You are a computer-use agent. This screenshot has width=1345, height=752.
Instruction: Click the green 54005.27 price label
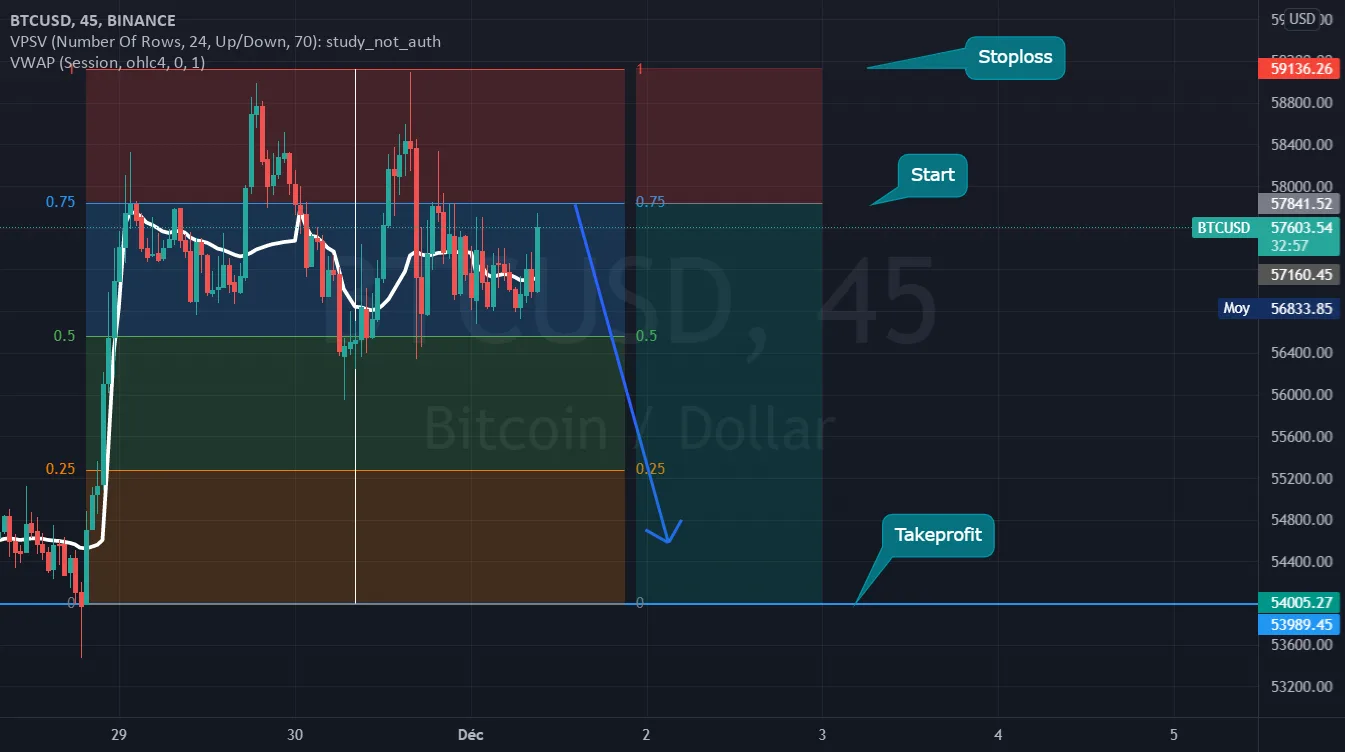pos(1297,603)
